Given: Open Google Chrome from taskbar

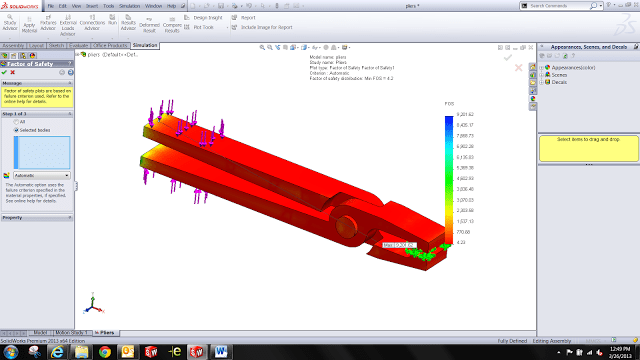Looking at the screenshot, I should click(x=104, y=352).
